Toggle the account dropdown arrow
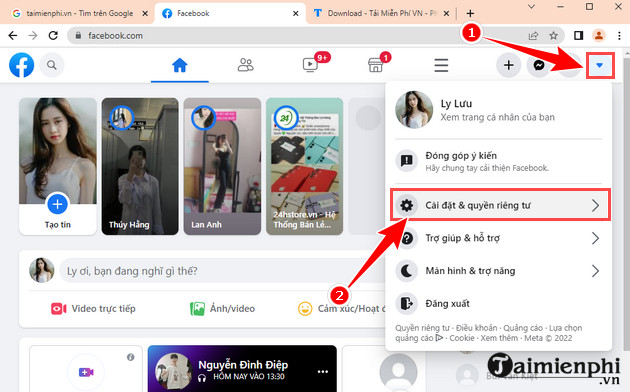The height and width of the screenshot is (392, 630). (600, 65)
